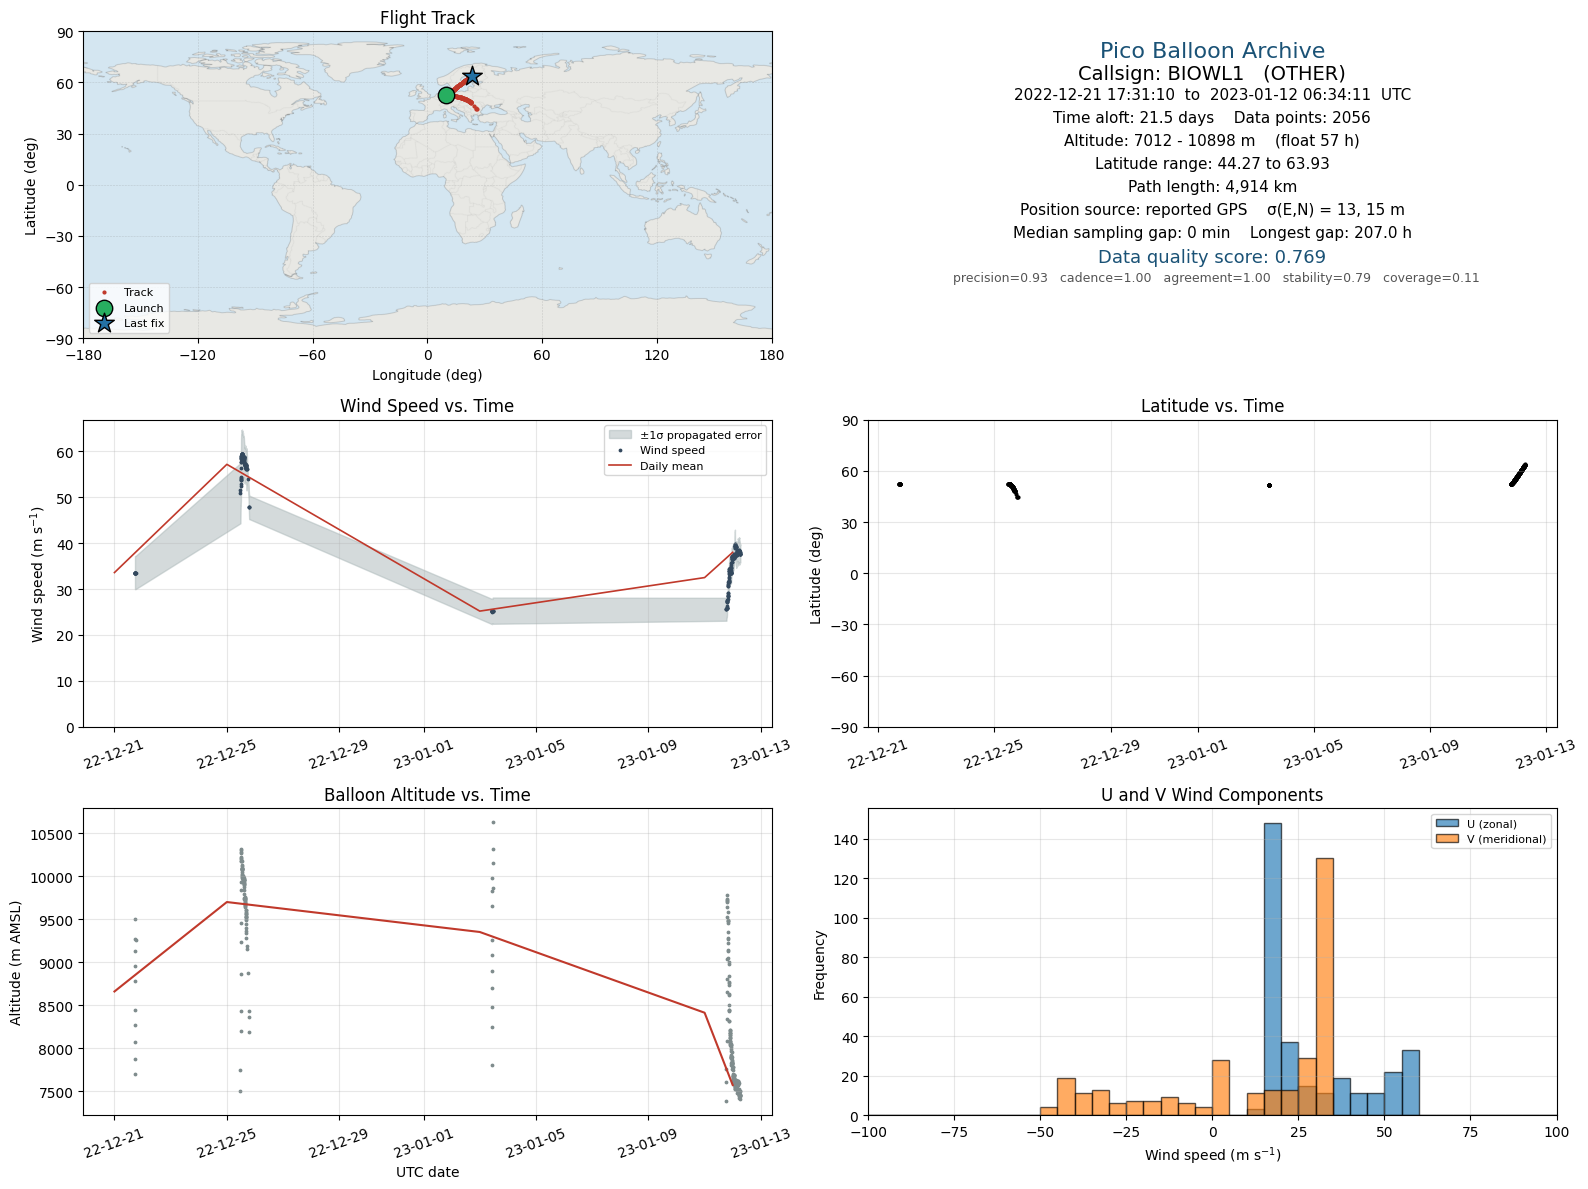The height and width of the screenshot is (1189, 1588).
Task: Click the green Launch marker on the map
Action: (x=446, y=96)
